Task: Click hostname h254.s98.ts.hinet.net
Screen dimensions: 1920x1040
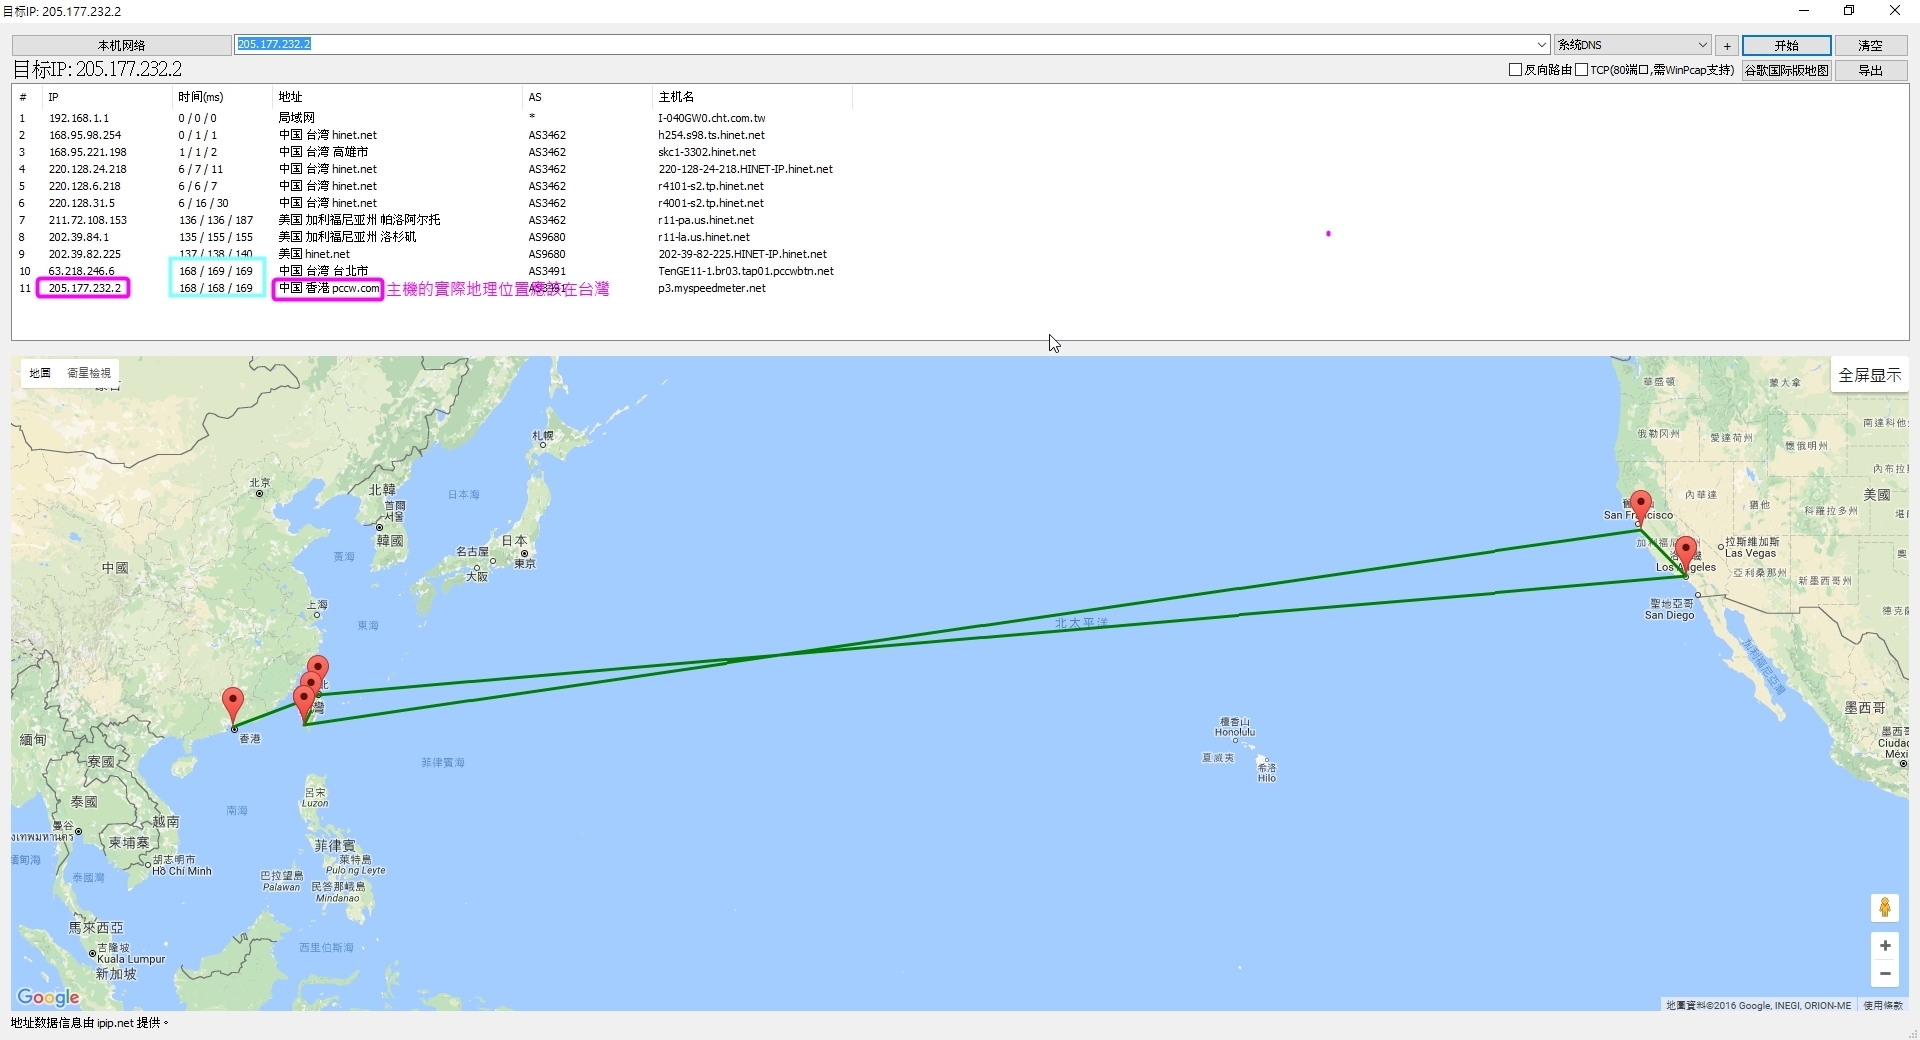Action: coord(711,135)
